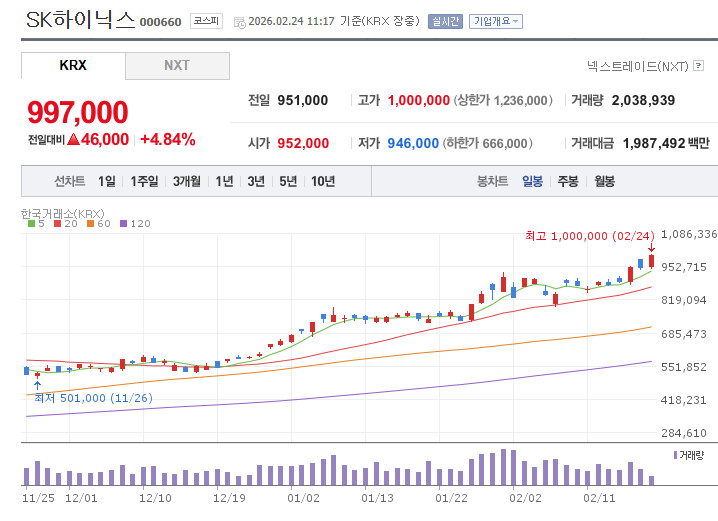The image size is (718, 521).
Task: Show the 10년 line chart
Action: click(x=323, y=181)
